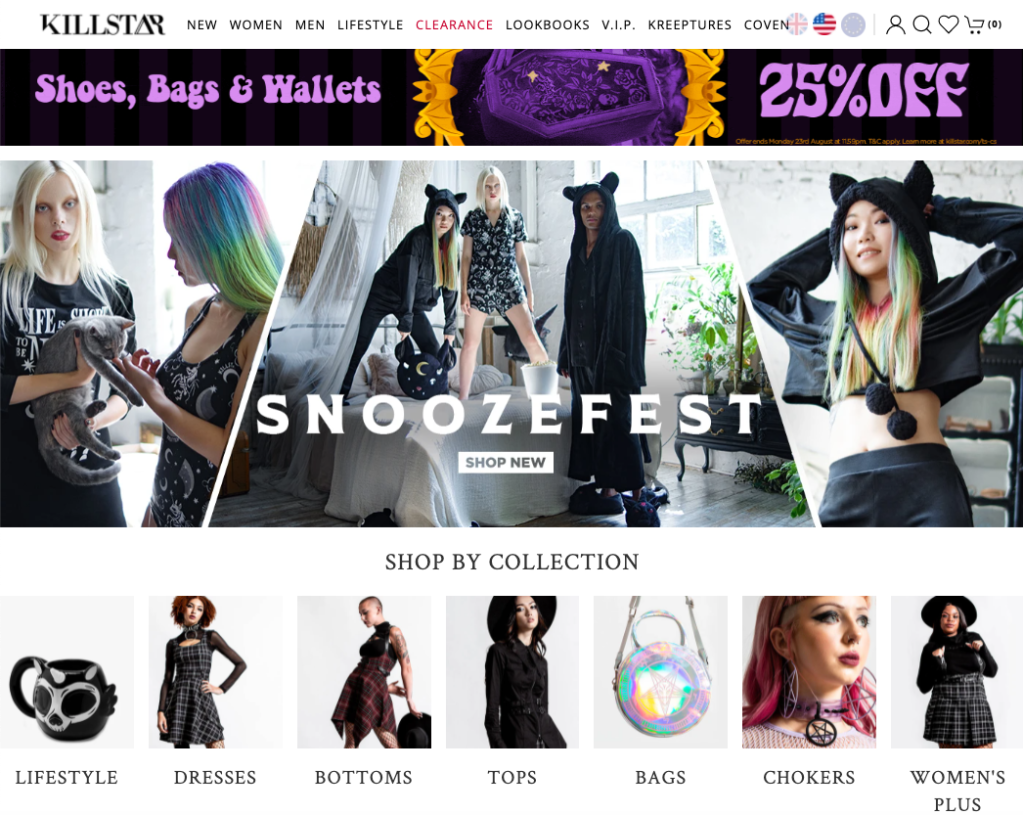Image resolution: width=1023 pixels, height=815 pixels.
Task: Select the holographic Bags collection image
Action: click(660, 671)
